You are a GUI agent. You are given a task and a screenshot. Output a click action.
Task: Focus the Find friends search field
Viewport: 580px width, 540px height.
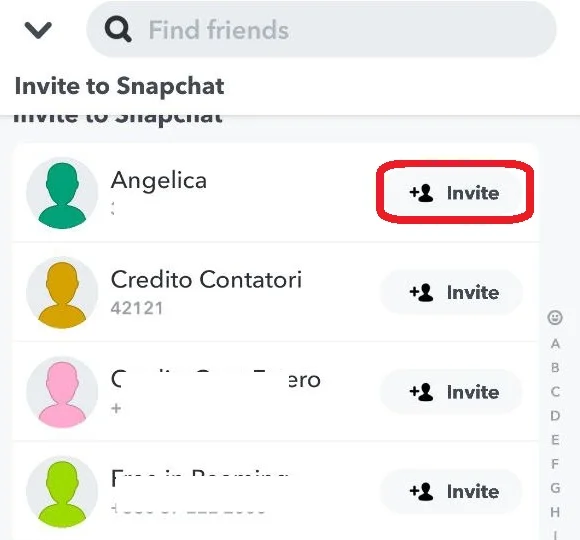coord(321,30)
